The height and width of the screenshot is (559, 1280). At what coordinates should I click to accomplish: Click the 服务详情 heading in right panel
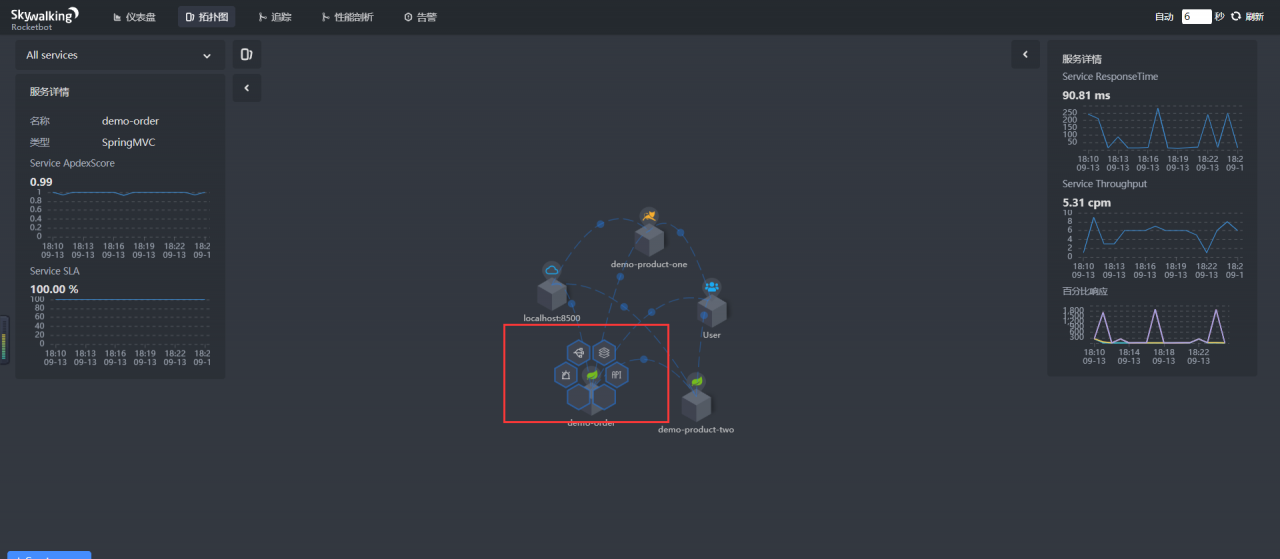pos(1082,59)
